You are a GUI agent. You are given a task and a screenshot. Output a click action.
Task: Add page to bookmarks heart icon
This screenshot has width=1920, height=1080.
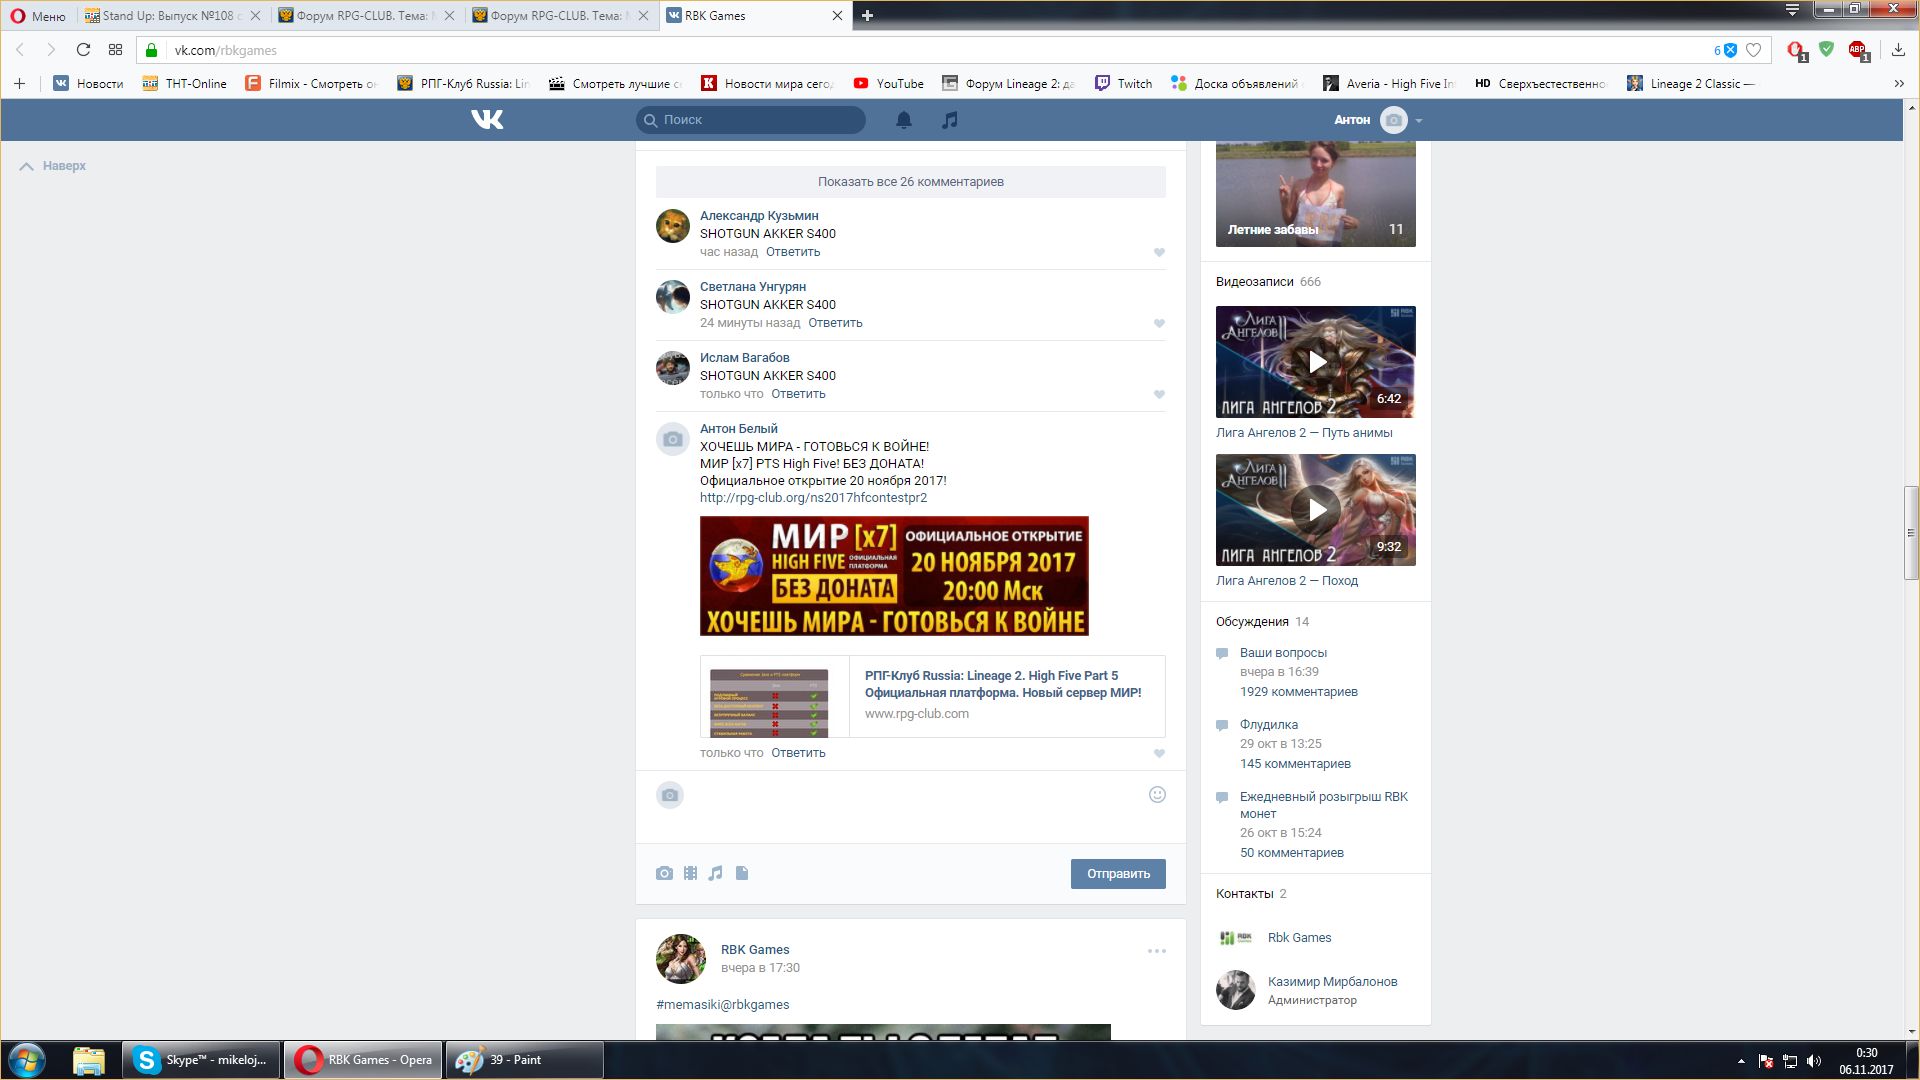(x=1753, y=50)
